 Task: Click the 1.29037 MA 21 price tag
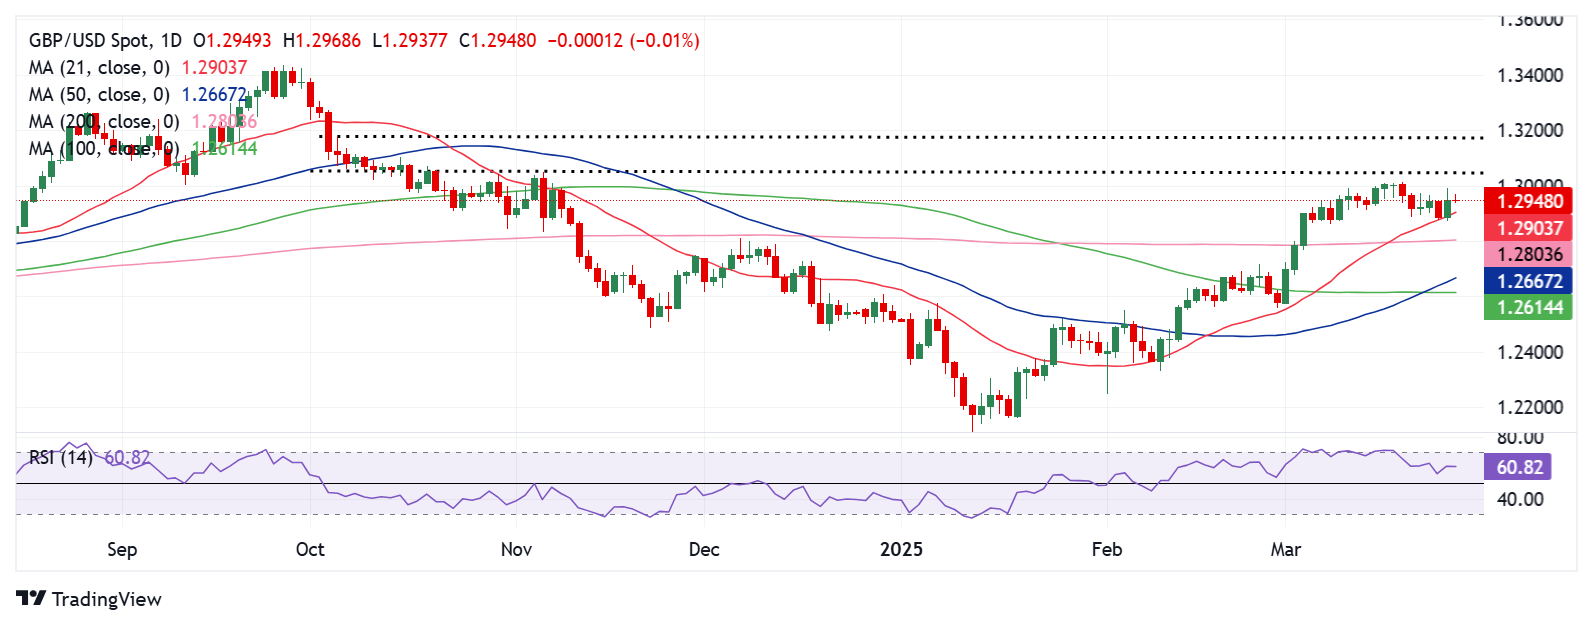click(1529, 228)
